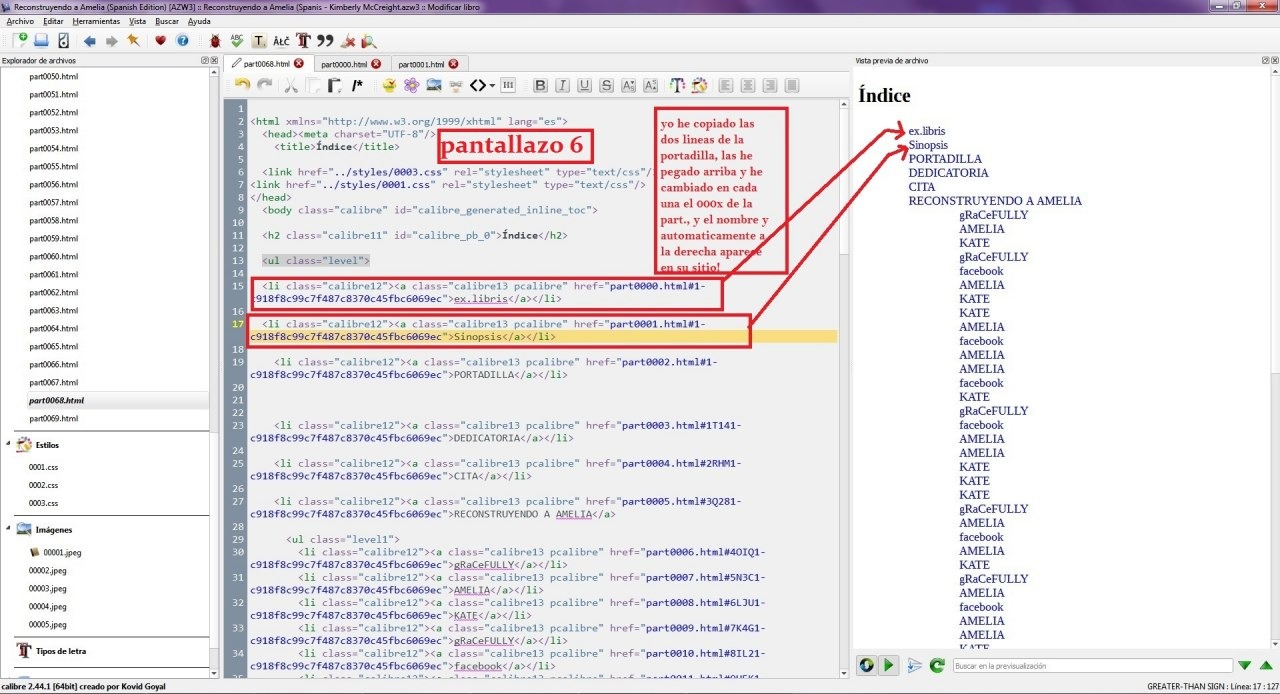Open the Vista menu
Image resolution: width=1280 pixels, height=694 pixels.
(x=138, y=21)
